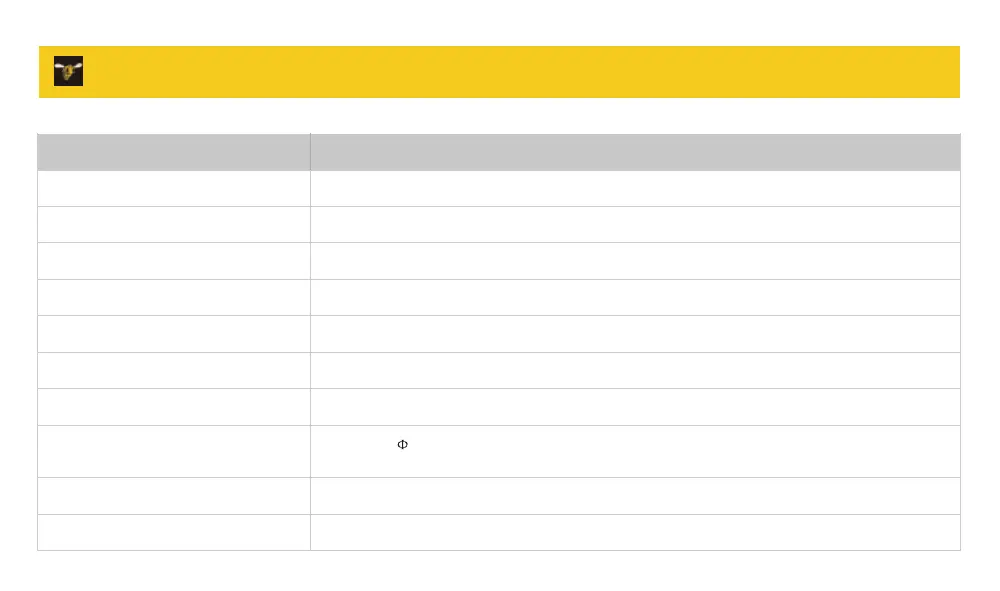Click the Φ symbol in the table

click(403, 444)
